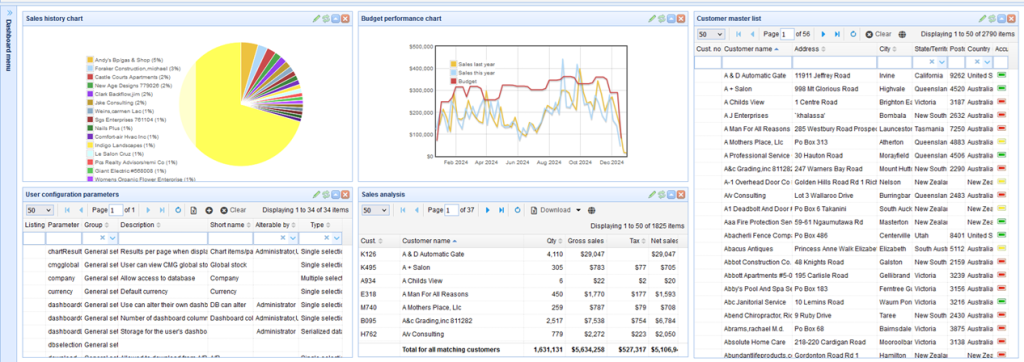This screenshot has height=362, width=1024.
Task: Edit the Sales analysis panel
Action: (652, 194)
